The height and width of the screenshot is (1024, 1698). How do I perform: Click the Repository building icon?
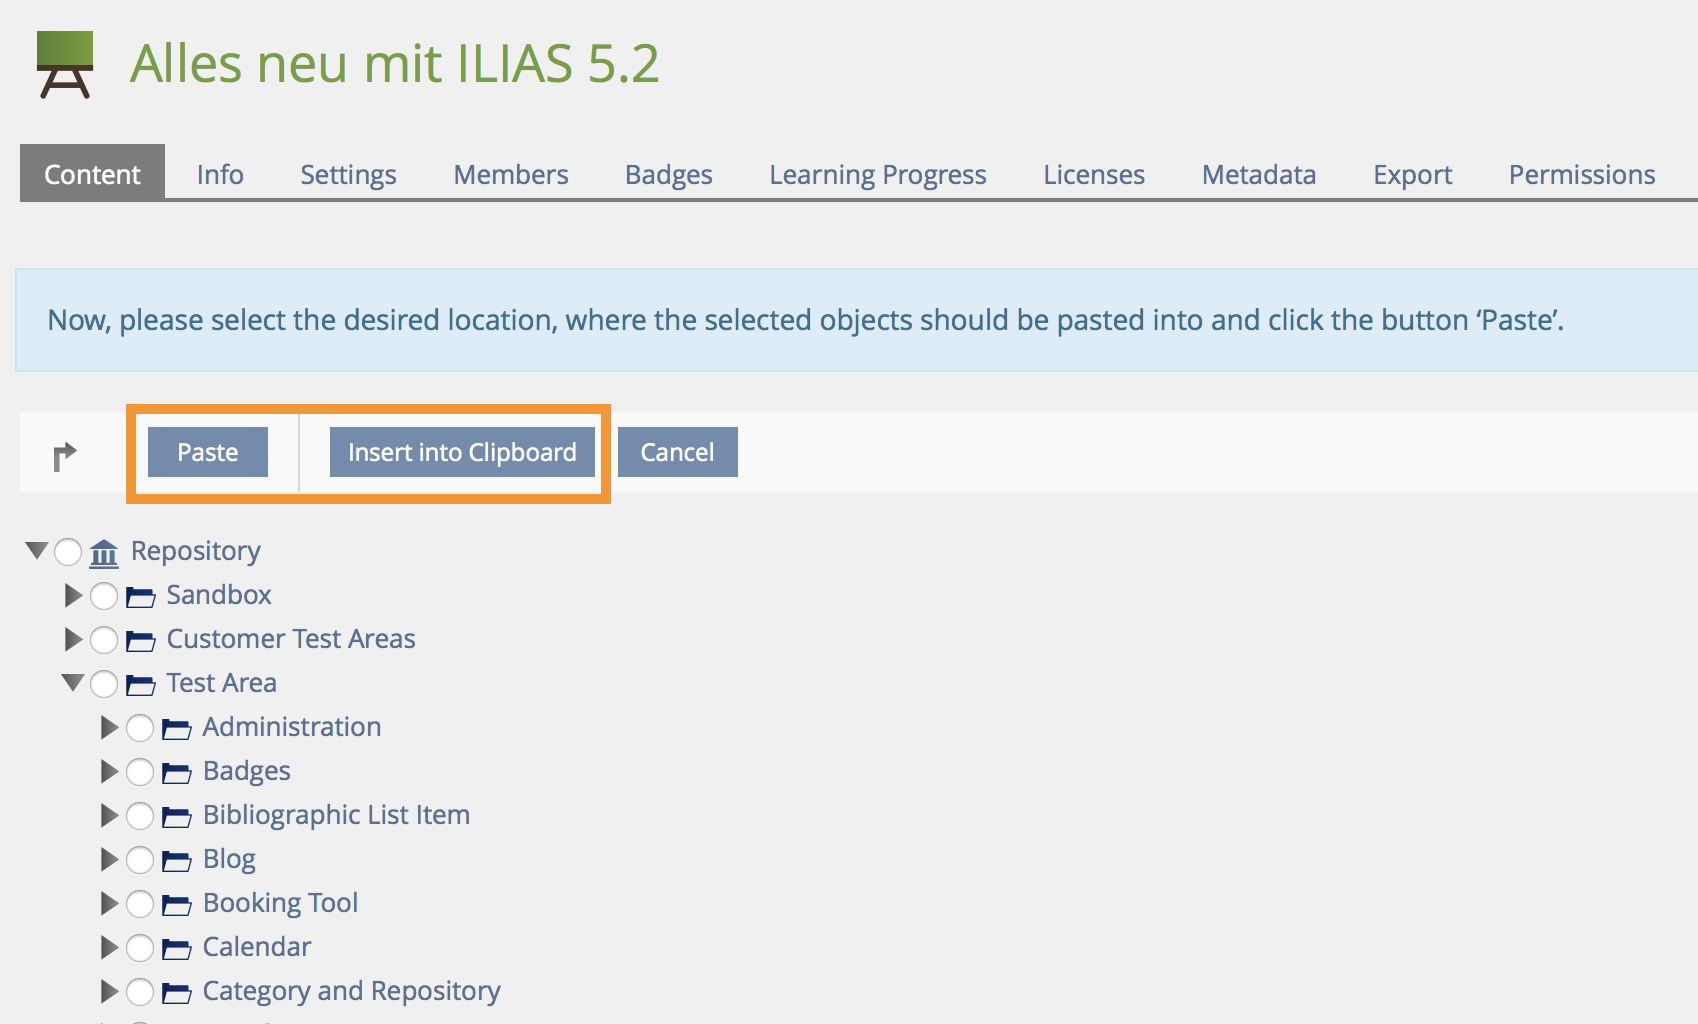[104, 552]
